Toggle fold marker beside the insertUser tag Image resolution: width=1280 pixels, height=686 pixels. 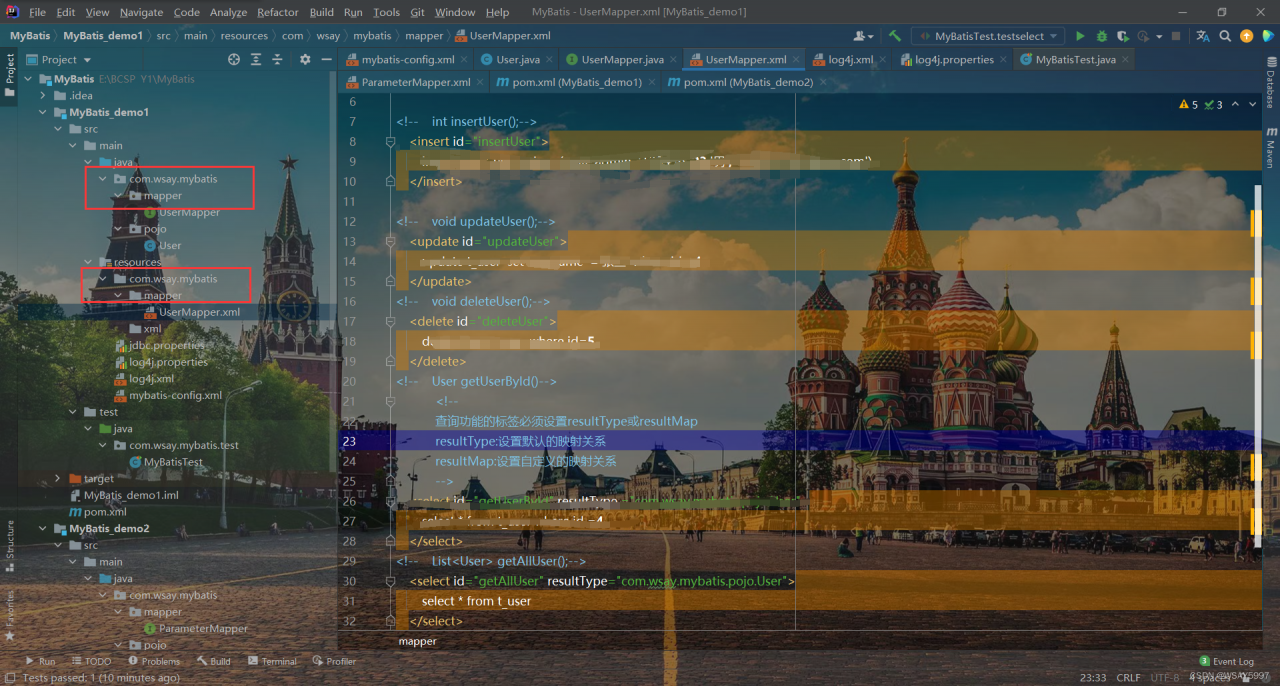[390, 141]
